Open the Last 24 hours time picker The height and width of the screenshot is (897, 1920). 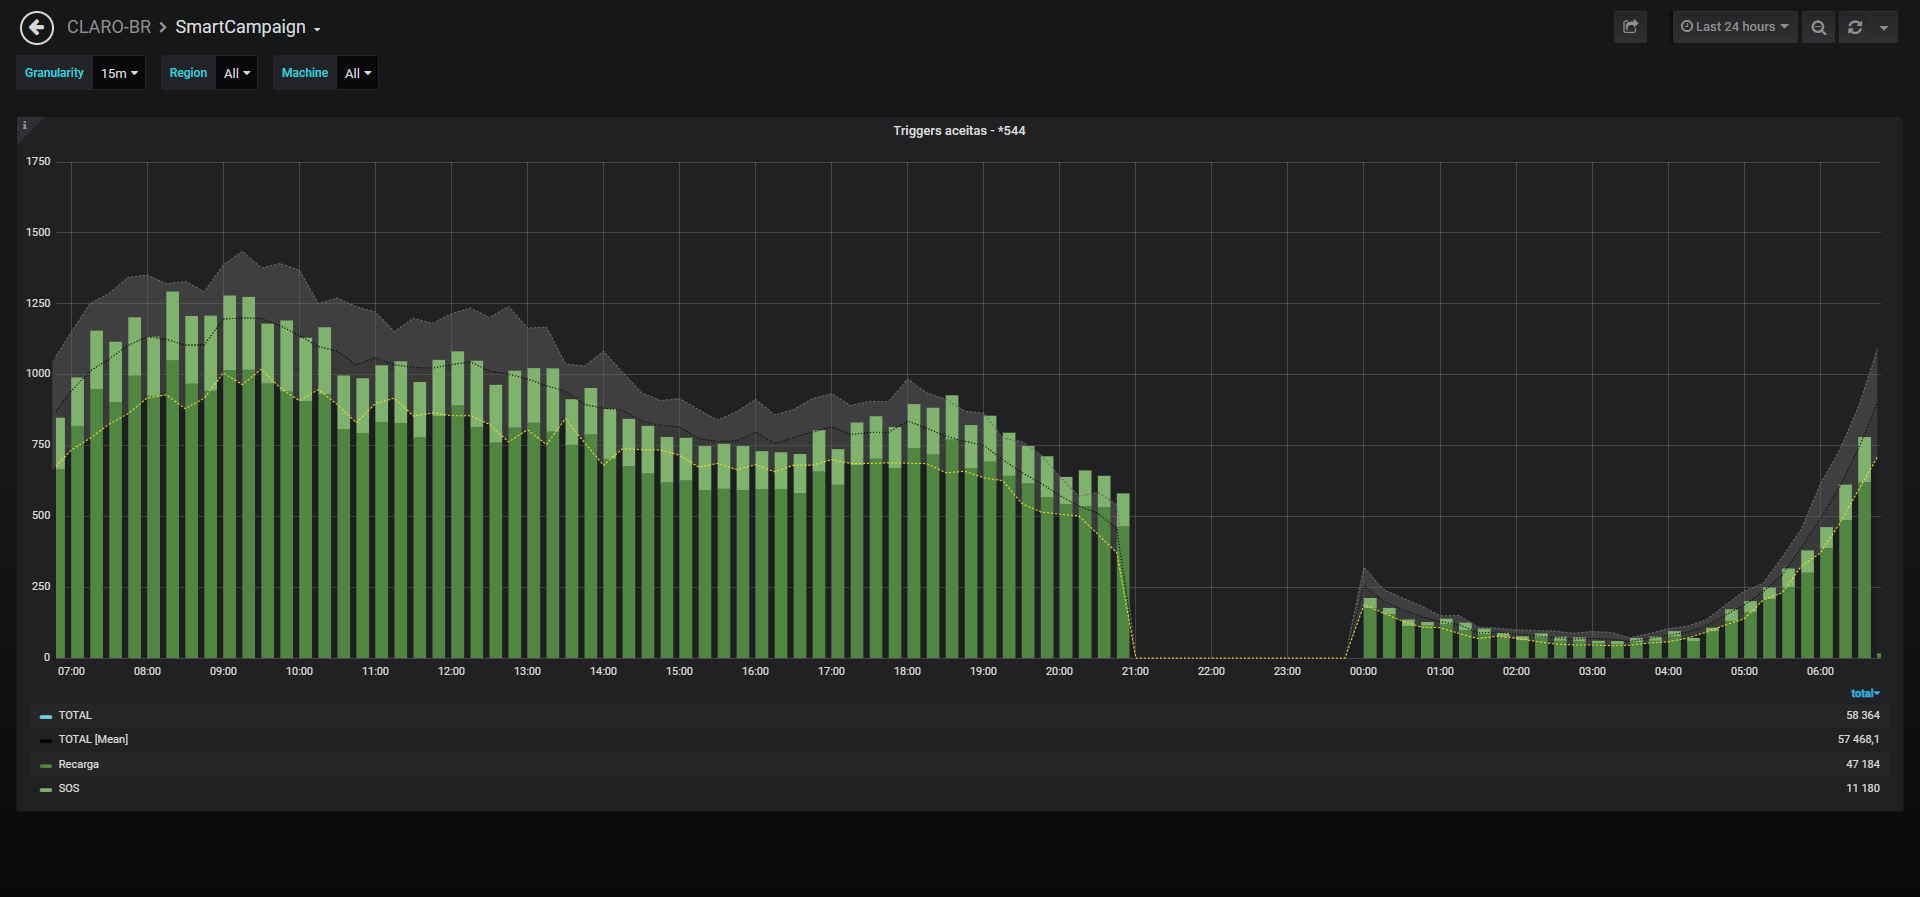[x=1735, y=27]
